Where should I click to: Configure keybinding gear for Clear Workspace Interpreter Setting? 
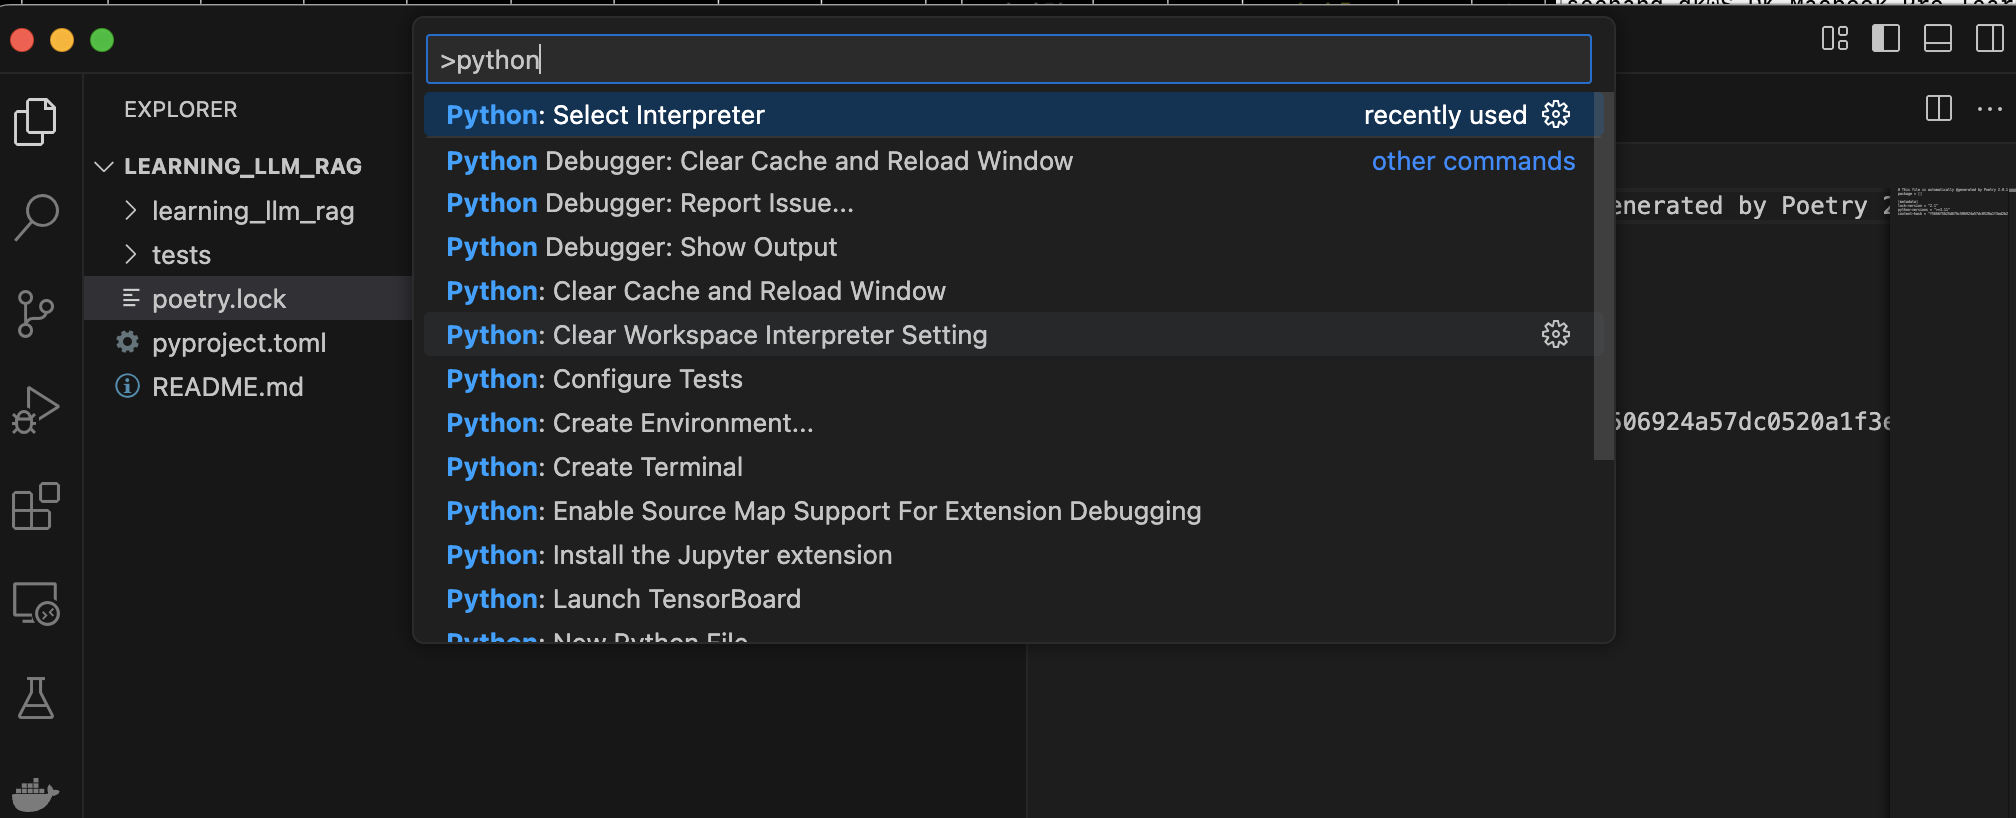pos(1556,334)
